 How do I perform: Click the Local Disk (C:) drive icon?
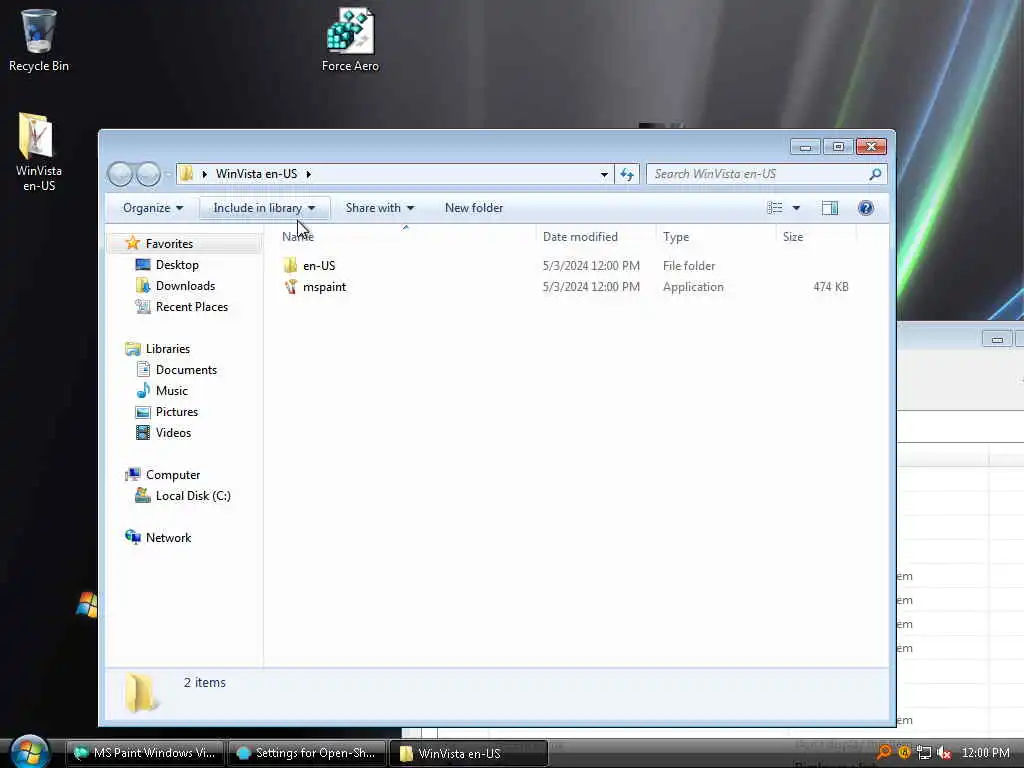tap(143, 496)
